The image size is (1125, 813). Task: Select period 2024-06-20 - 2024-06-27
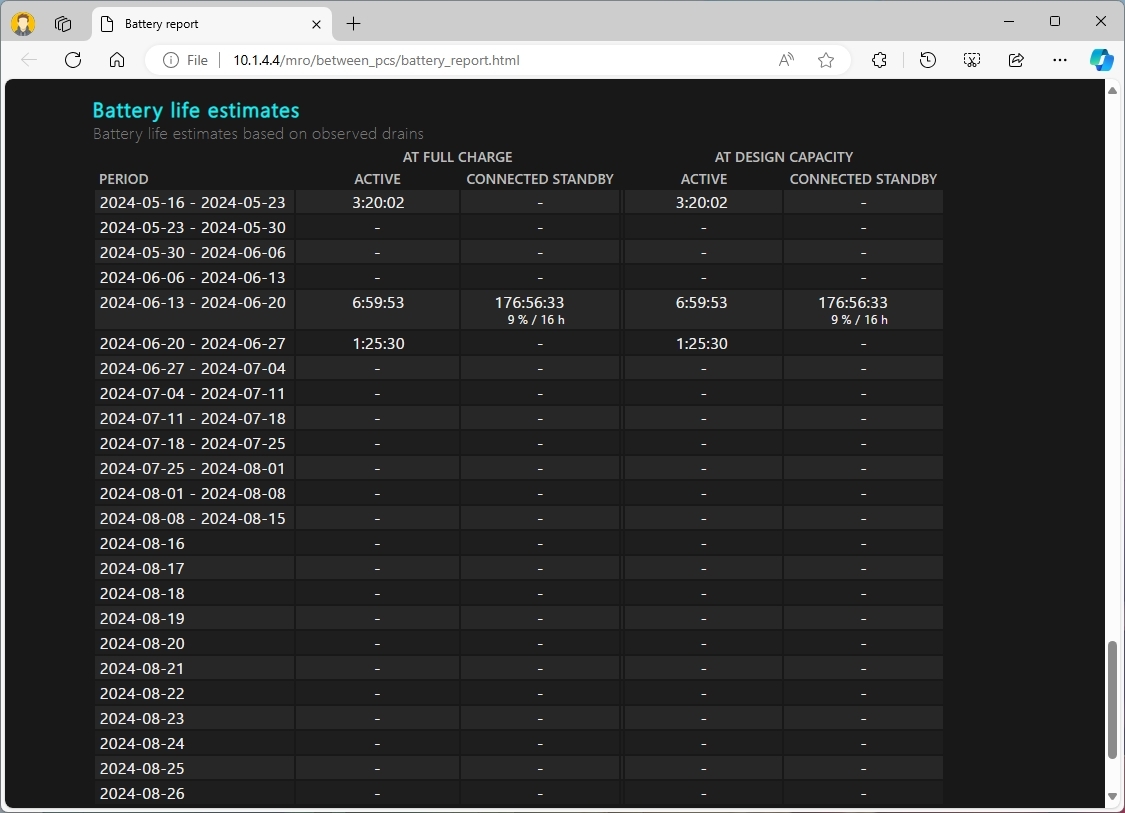pos(192,343)
